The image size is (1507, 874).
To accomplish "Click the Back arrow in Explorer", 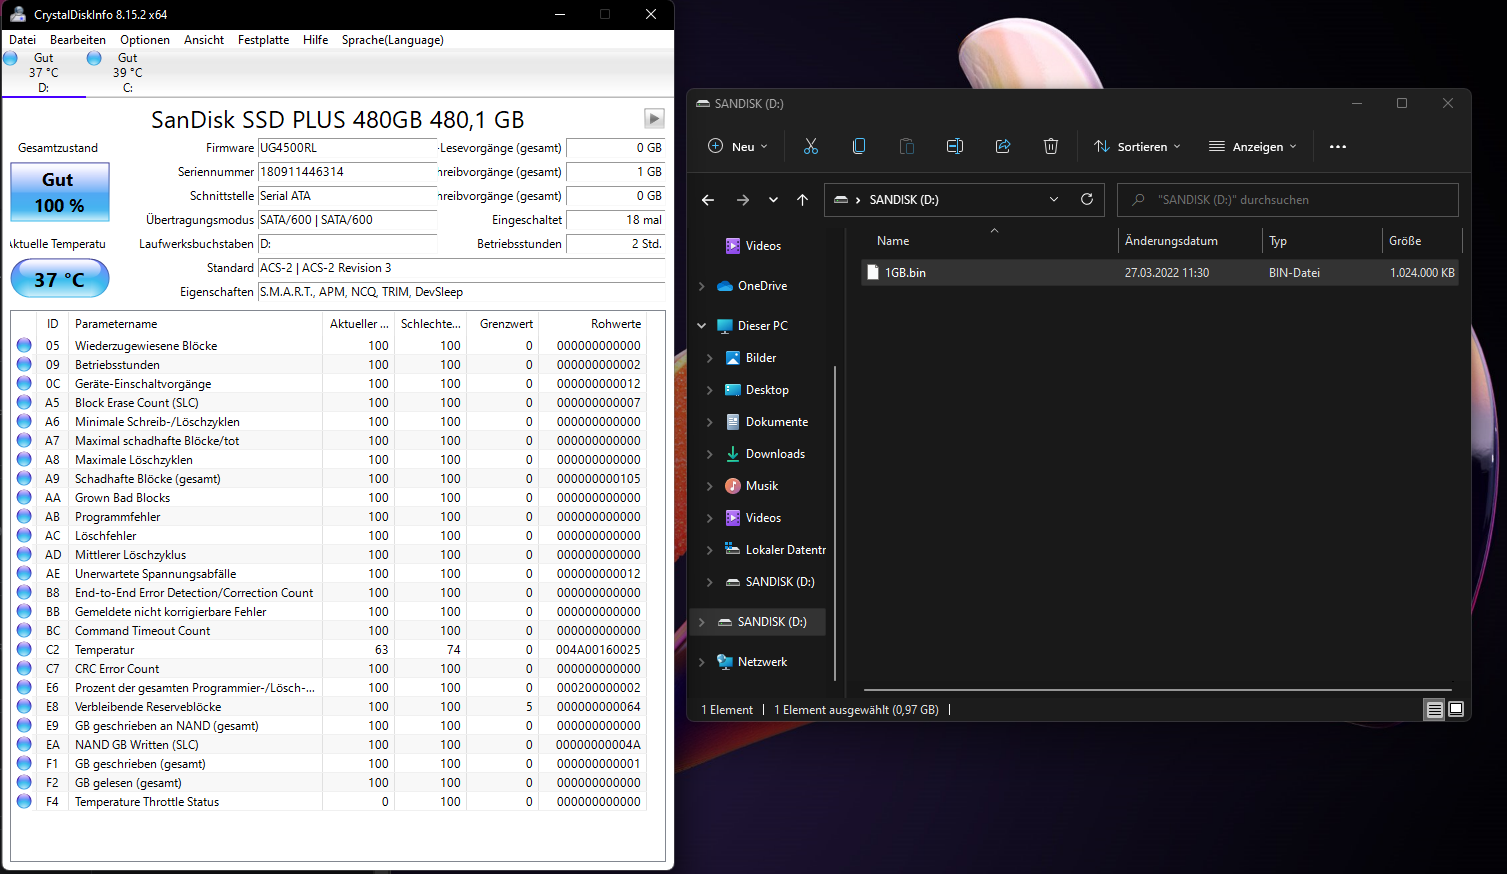I will pyautogui.click(x=708, y=200).
